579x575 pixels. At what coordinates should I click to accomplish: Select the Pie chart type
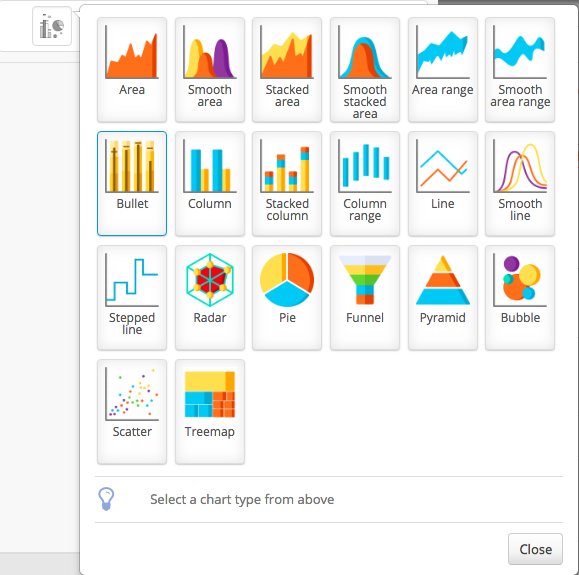coord(287,298)
